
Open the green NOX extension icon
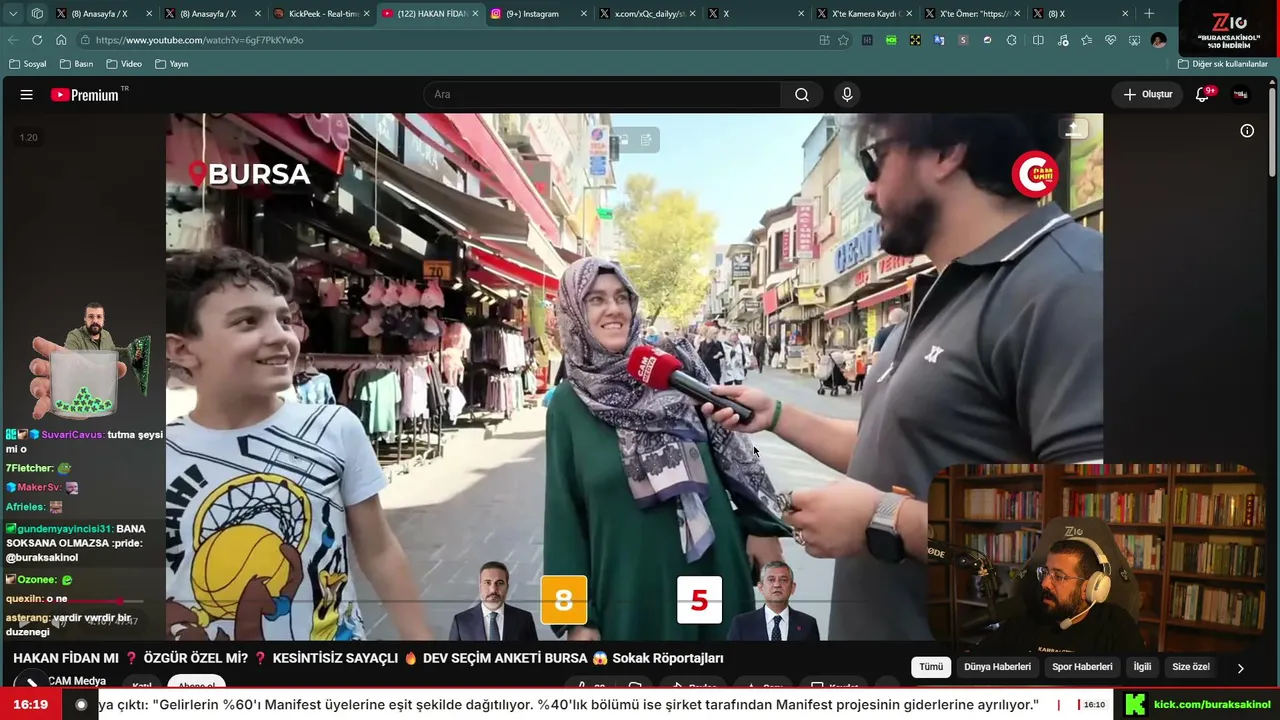[891, 40]
